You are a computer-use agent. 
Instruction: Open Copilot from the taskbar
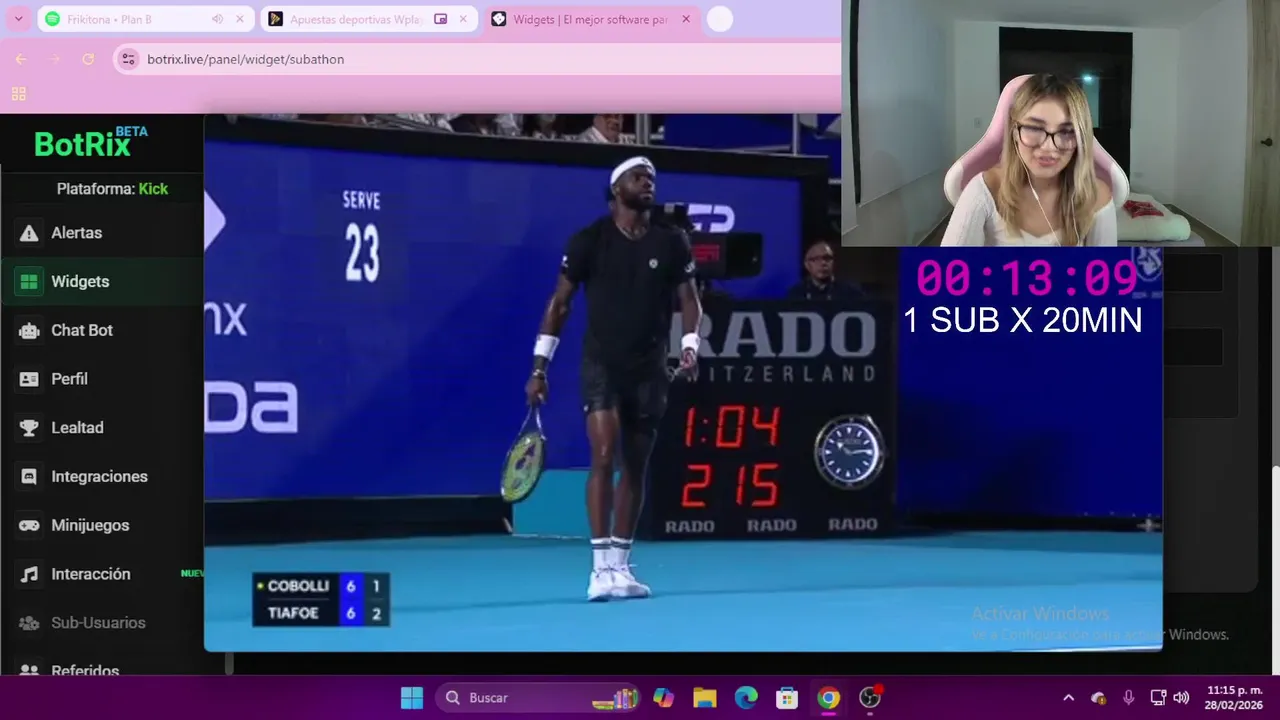click(662, 698)
